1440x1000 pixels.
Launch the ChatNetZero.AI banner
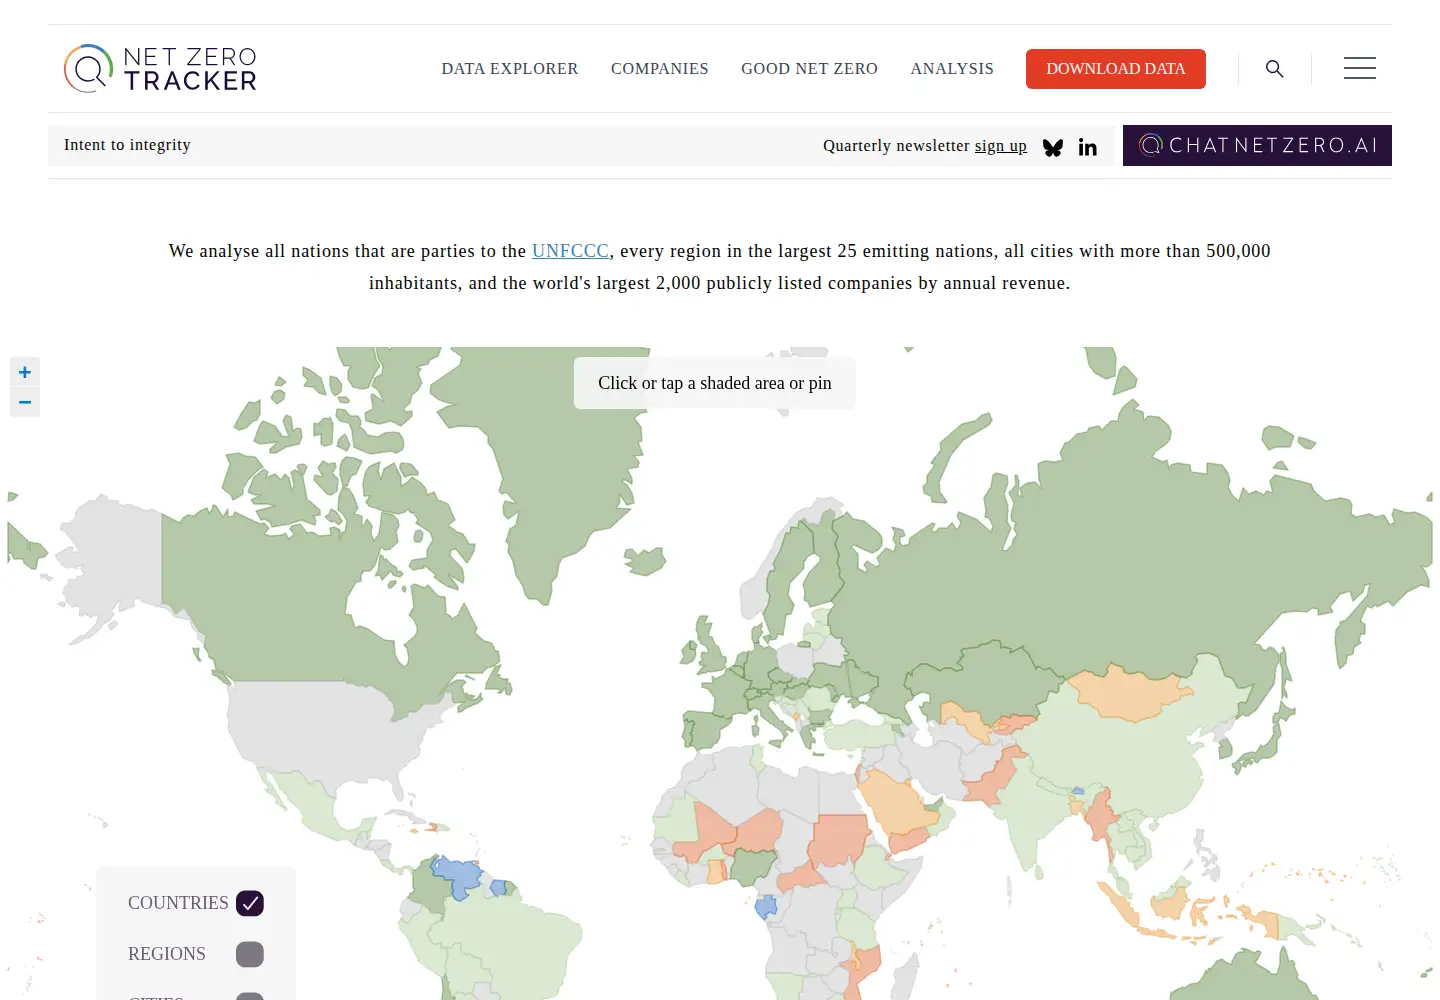pos(1257,145)
